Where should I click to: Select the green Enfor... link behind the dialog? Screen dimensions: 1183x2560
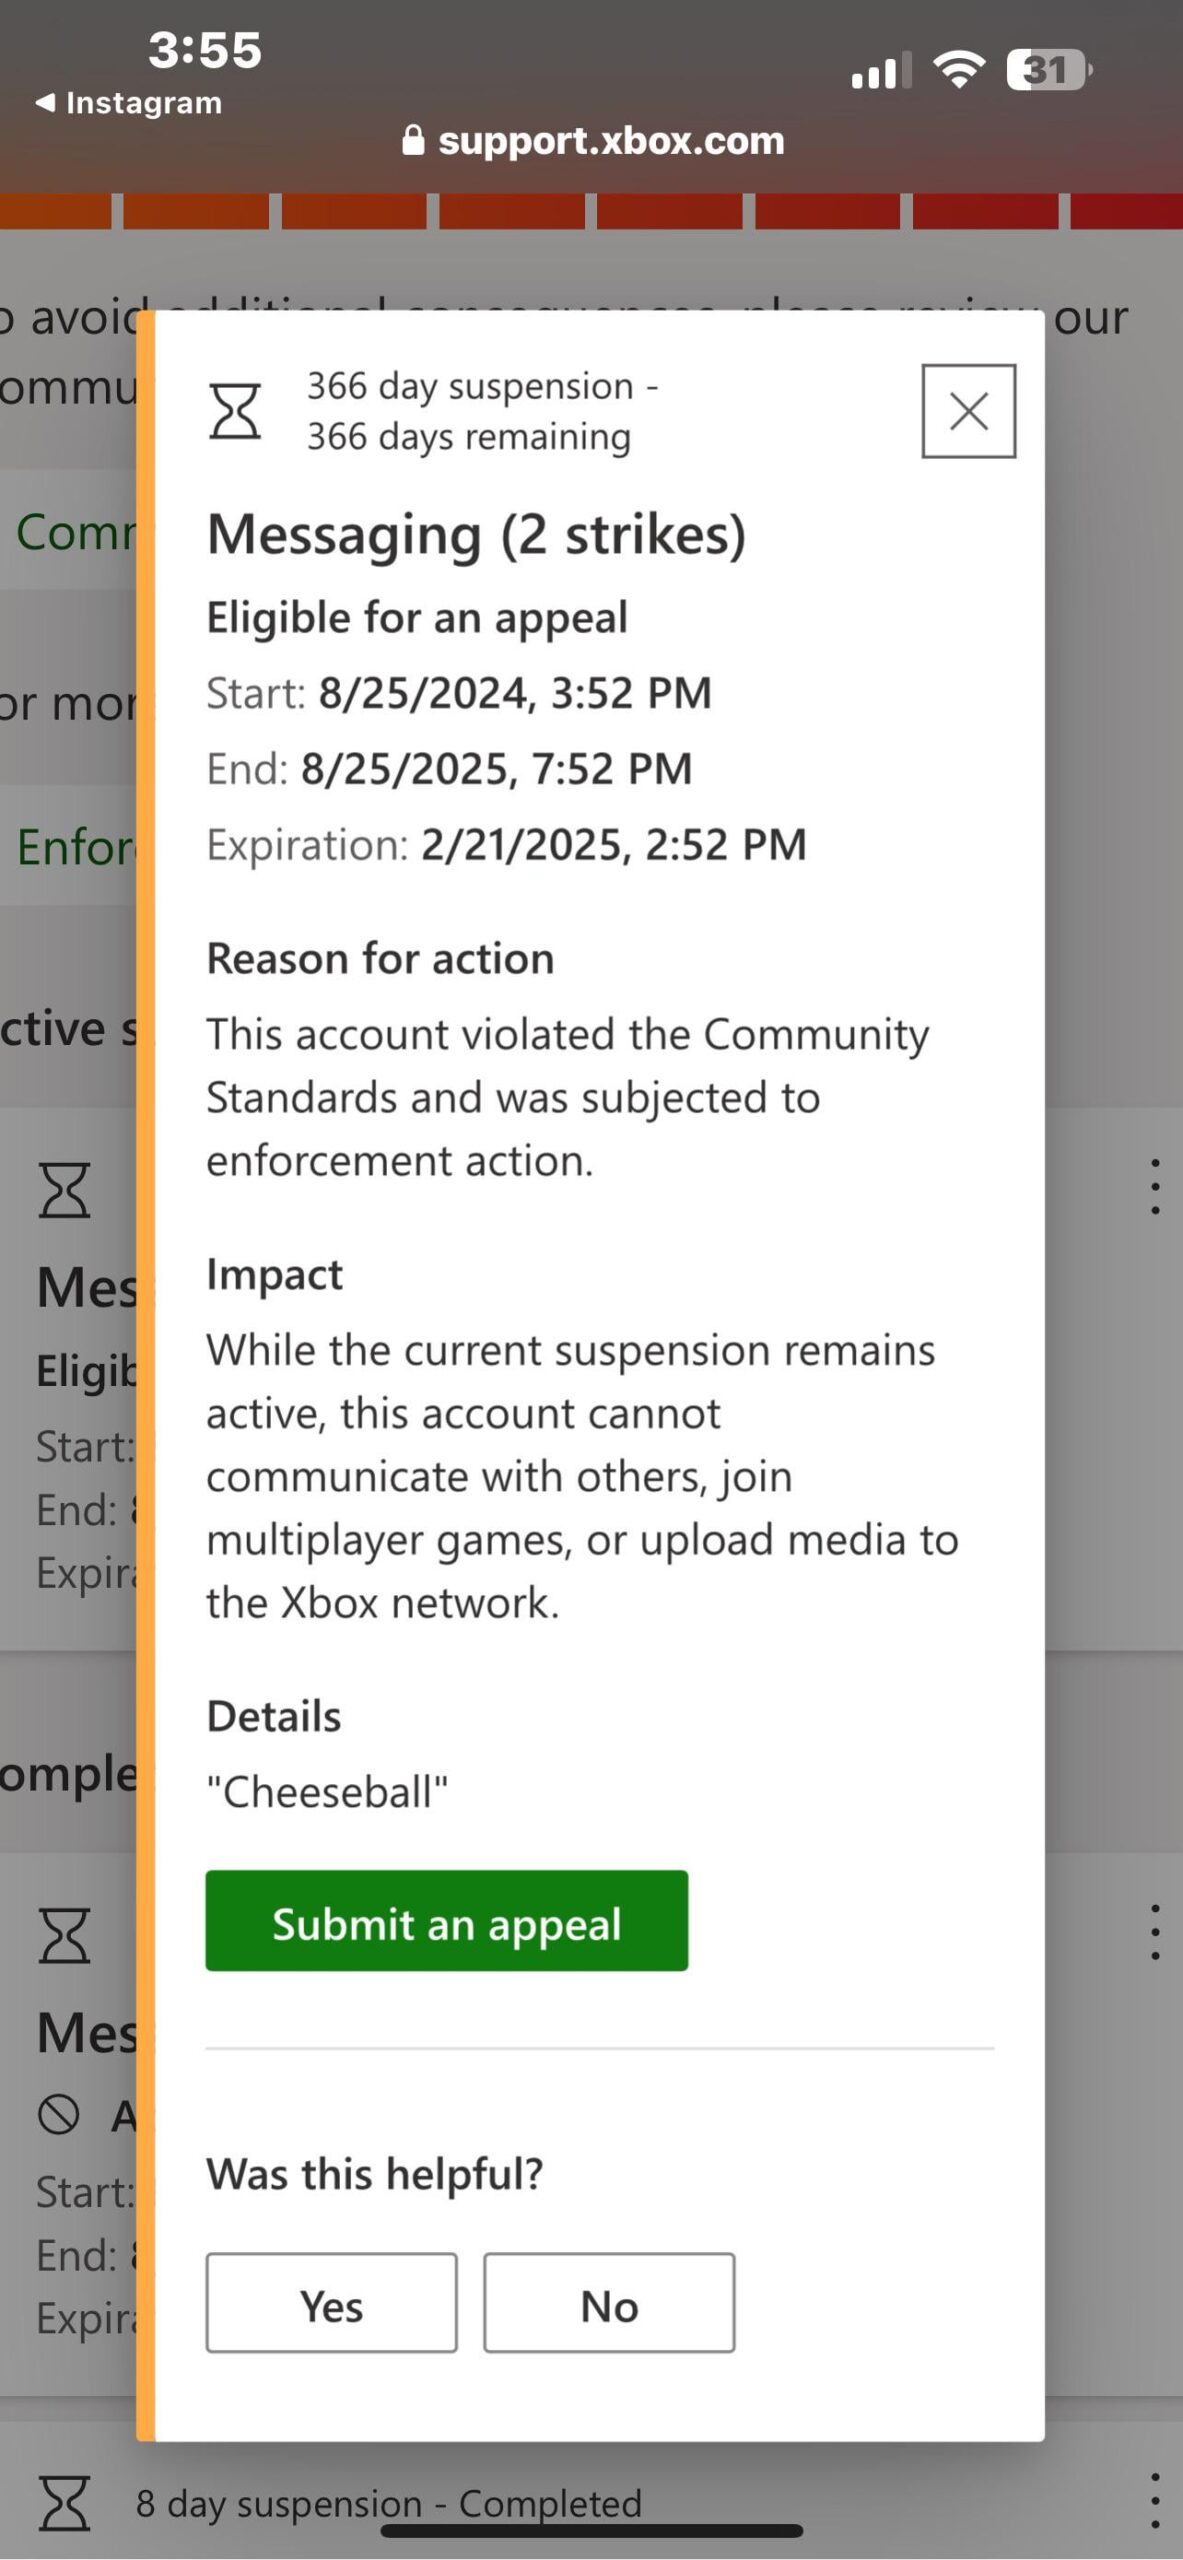76,847
